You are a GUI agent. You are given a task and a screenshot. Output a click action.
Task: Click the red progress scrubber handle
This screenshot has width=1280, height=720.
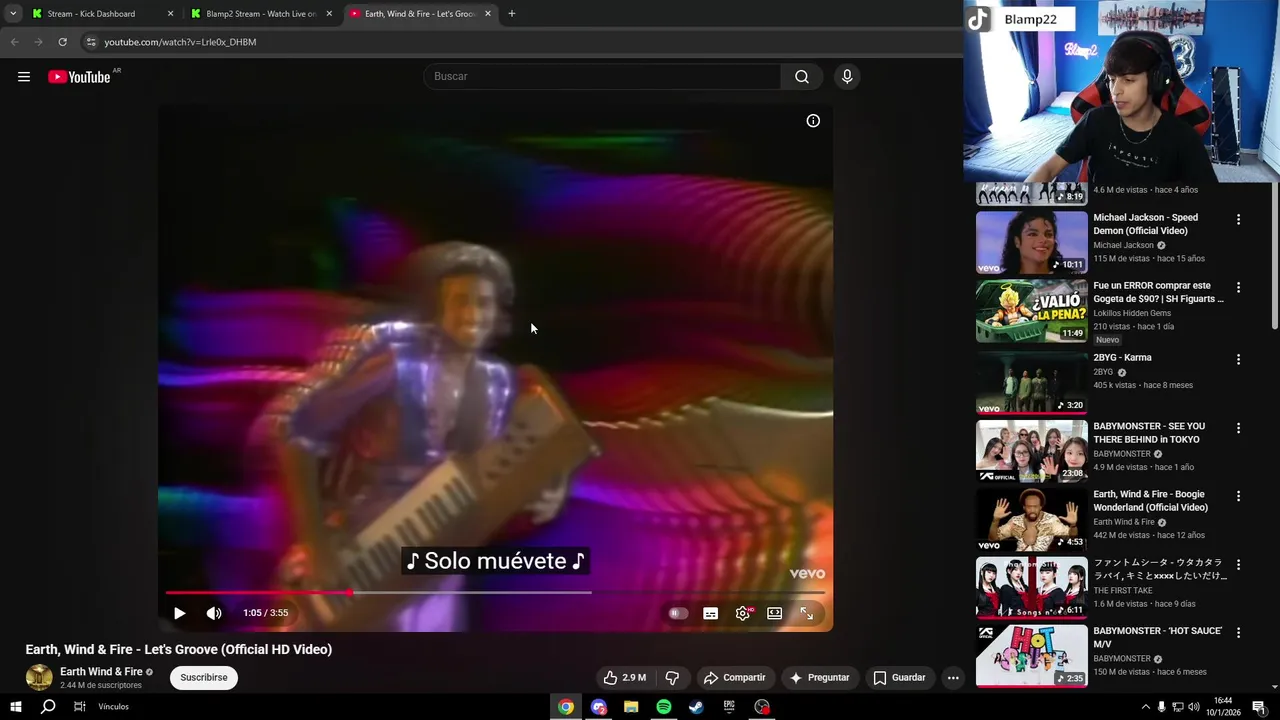pos(349,593)
